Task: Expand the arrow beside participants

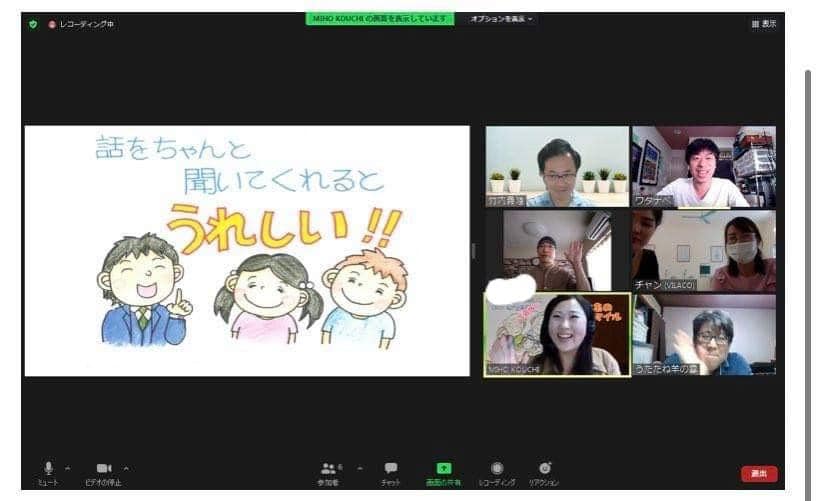Action: click(359, 467)
